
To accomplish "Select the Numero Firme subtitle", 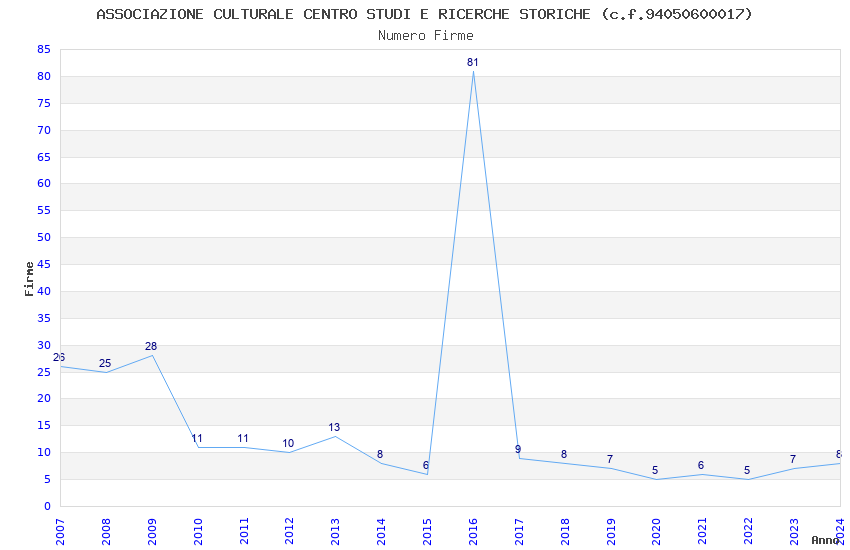I will point(426,36).
